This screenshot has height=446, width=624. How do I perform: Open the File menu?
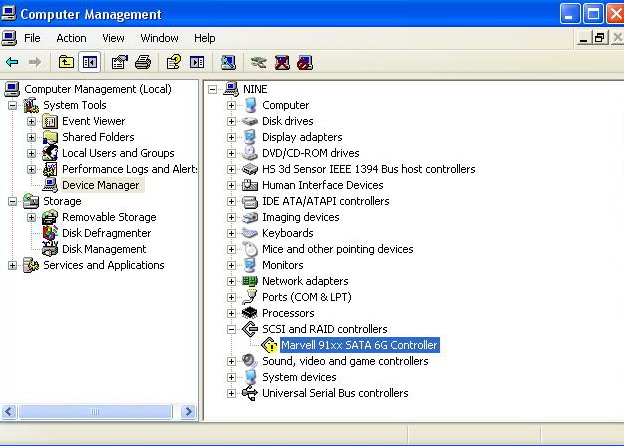click(32, 38)
